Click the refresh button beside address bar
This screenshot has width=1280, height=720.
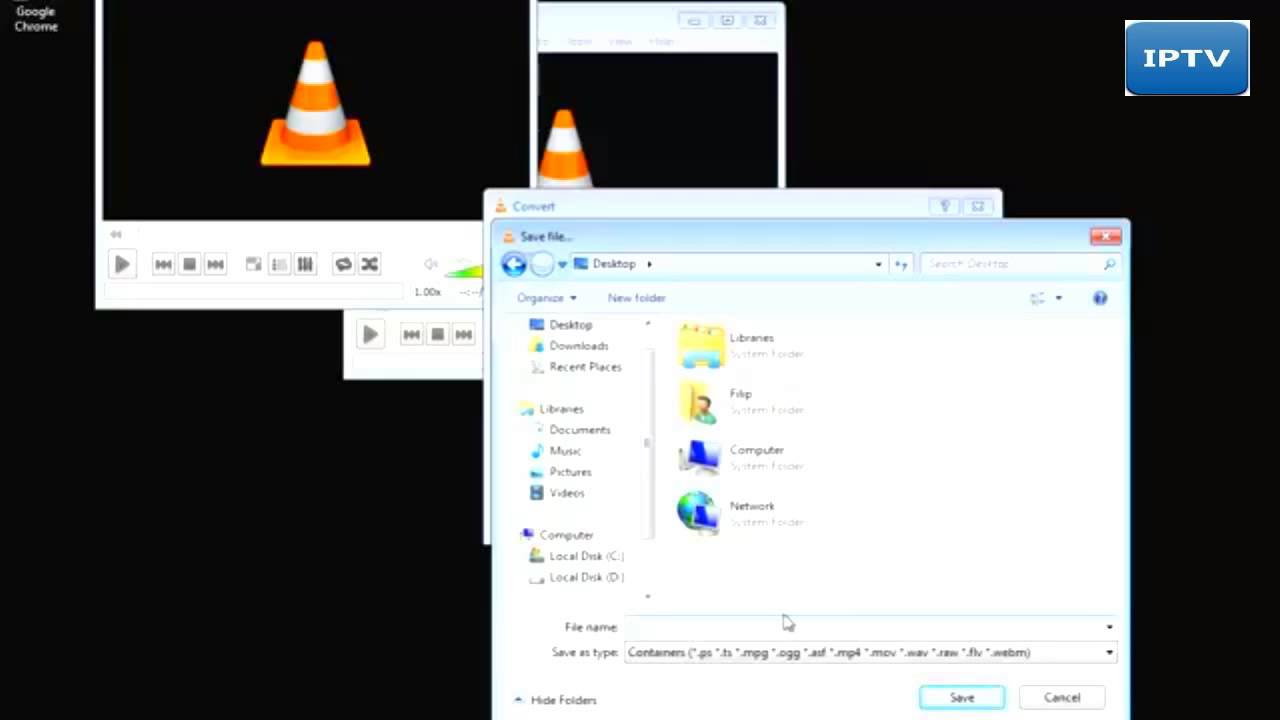[901, 264]
